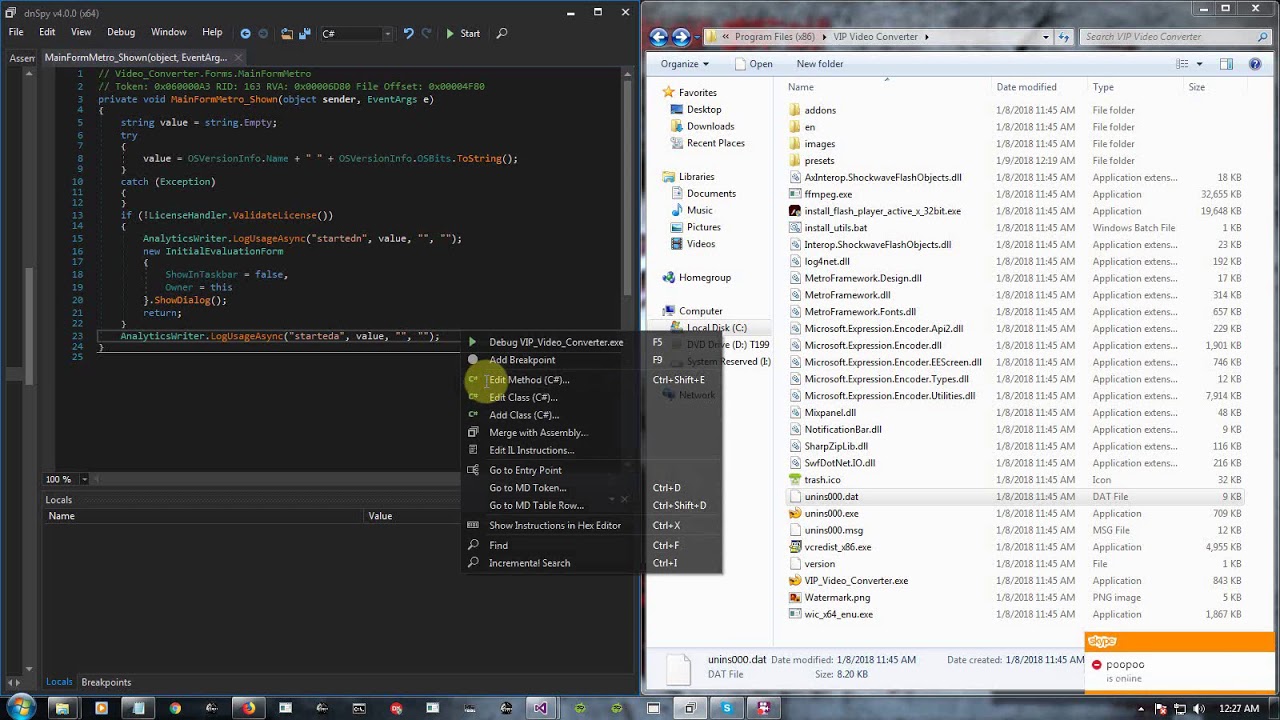The width and height of the screenshot is (1280, 720).
Task: Choose Edit Class (C#) in context menu
Action: pyautogui.click(x=523, y=397)
